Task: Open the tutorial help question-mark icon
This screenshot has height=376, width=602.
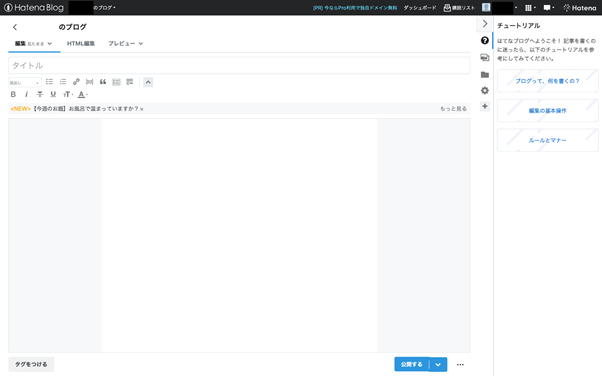Action: coord(485,40)
